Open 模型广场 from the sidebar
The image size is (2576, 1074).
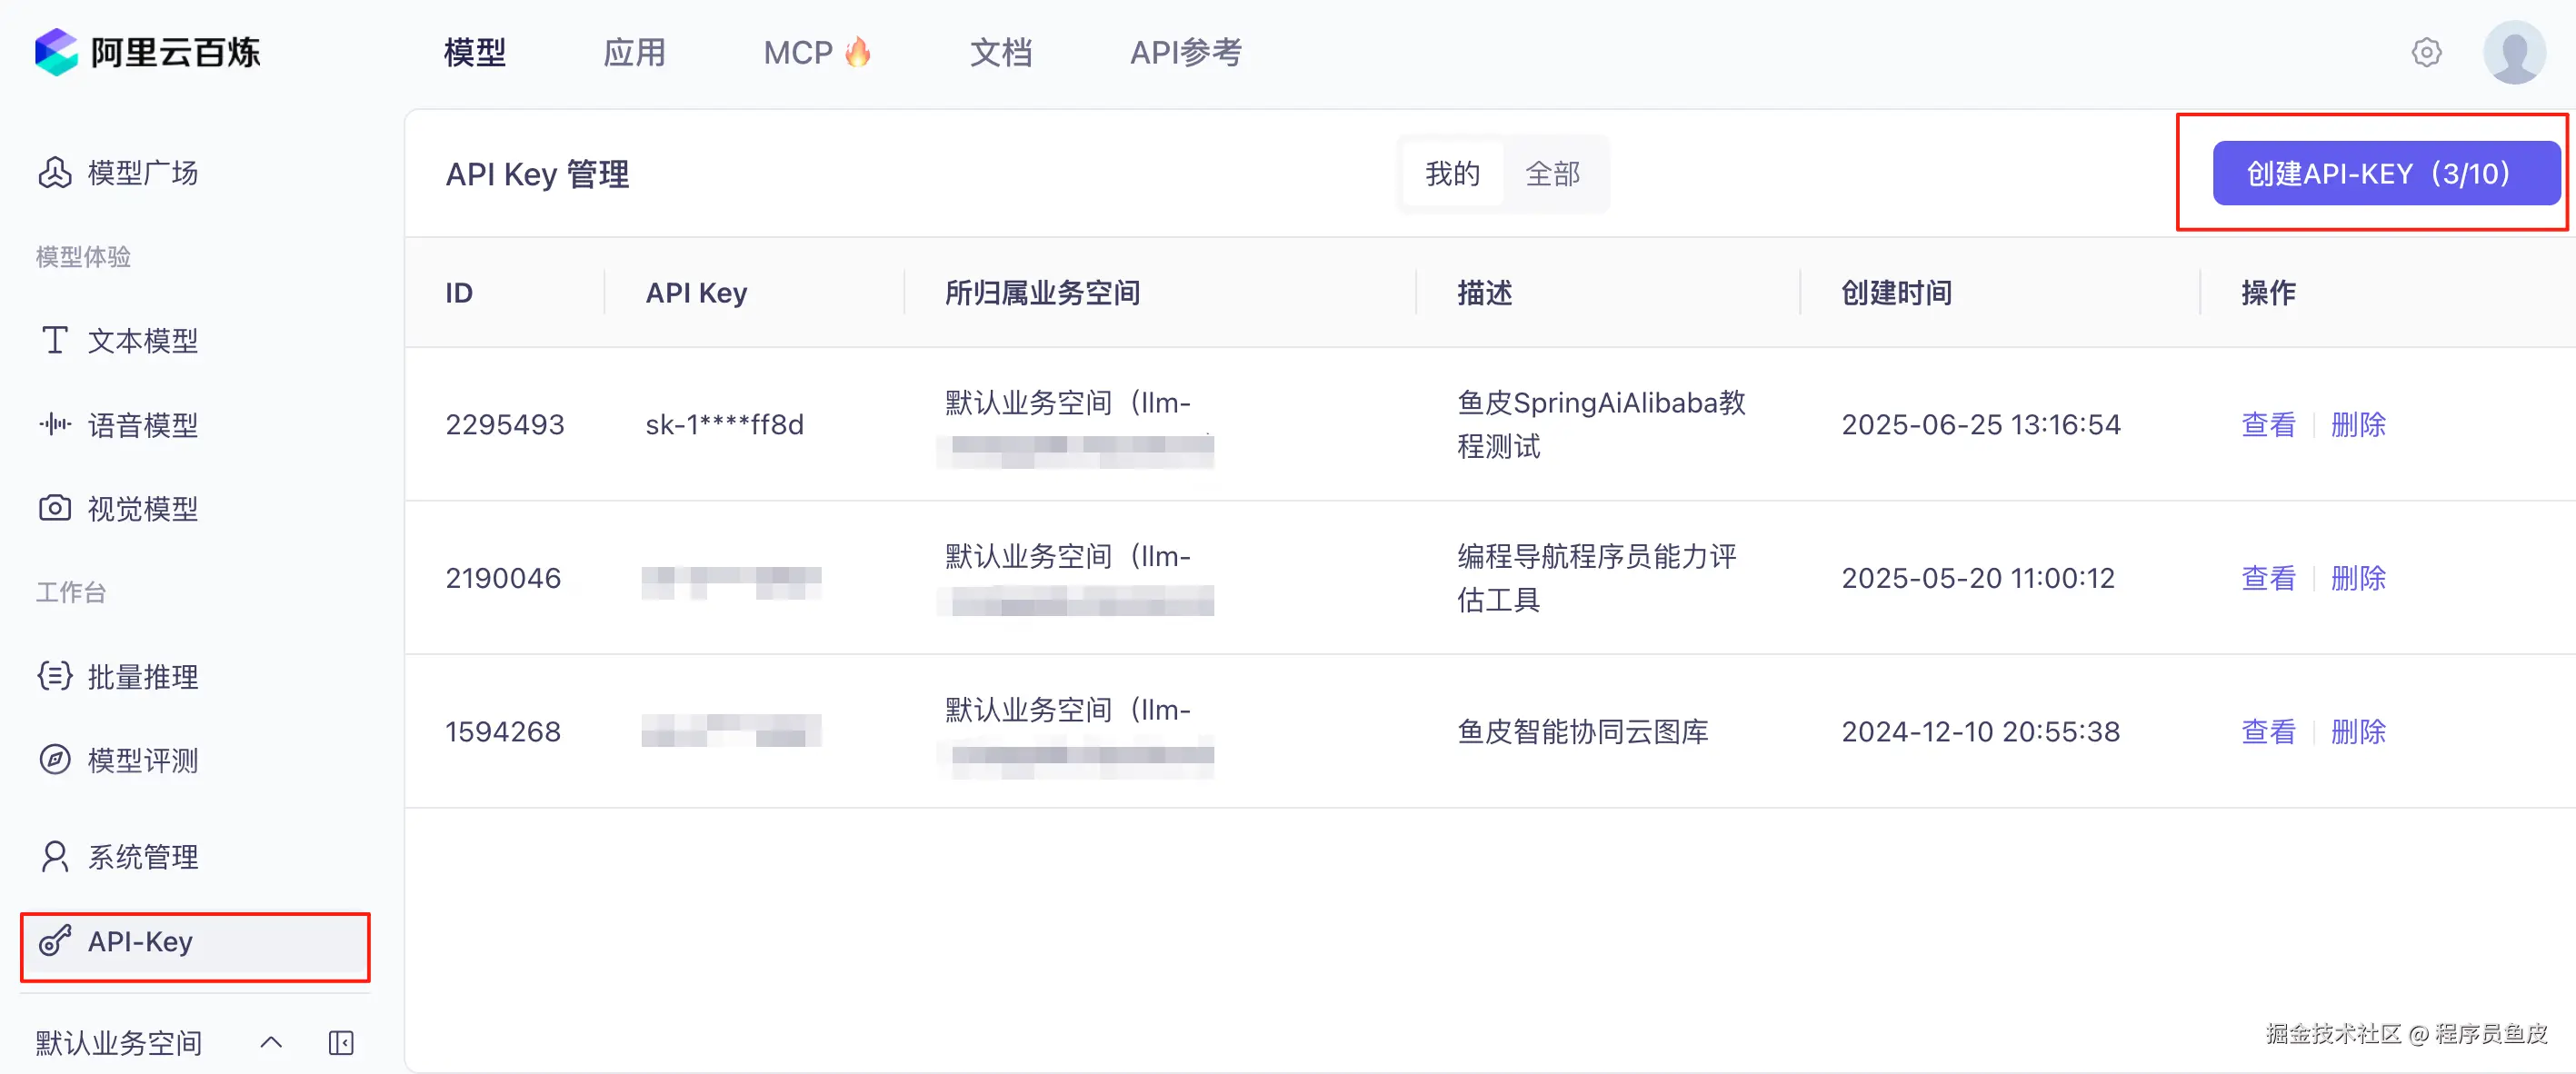[142, 173]
